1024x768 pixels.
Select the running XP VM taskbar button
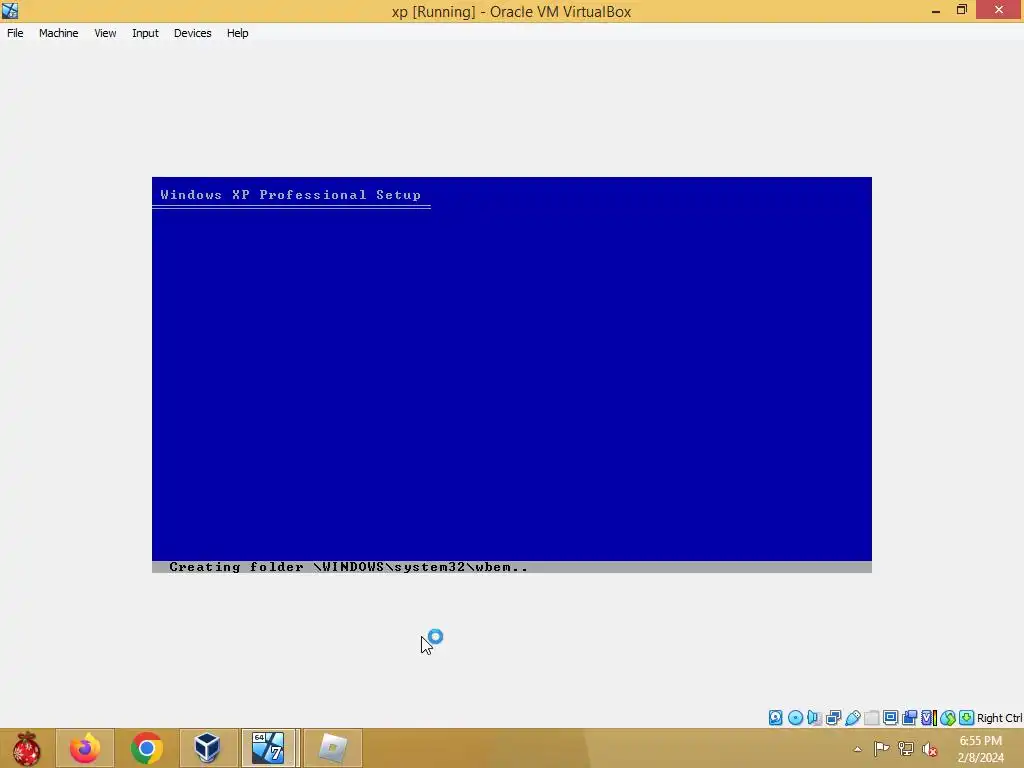pos(269,748)
